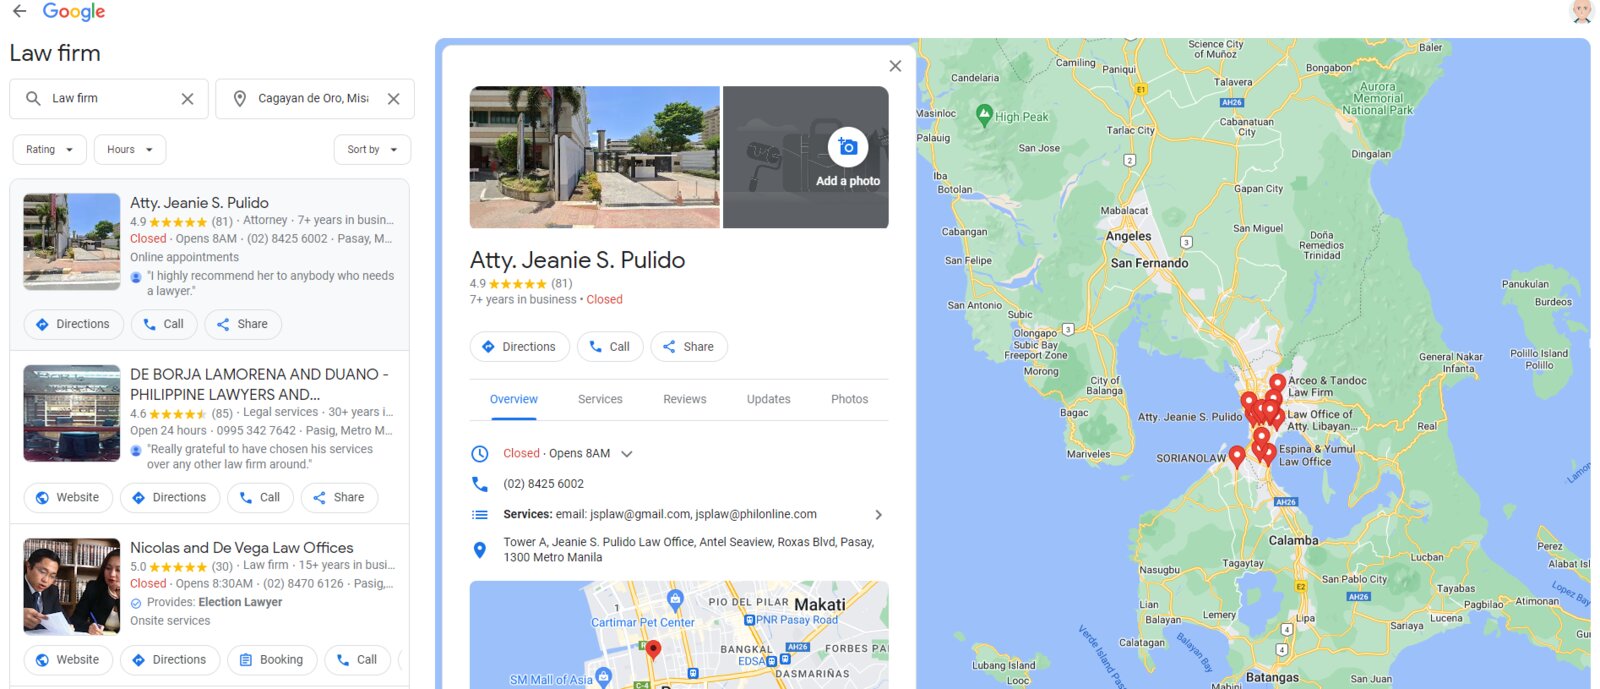Click the Batangas label on the map
1600x689 pixels.
tap(1273, 678)
